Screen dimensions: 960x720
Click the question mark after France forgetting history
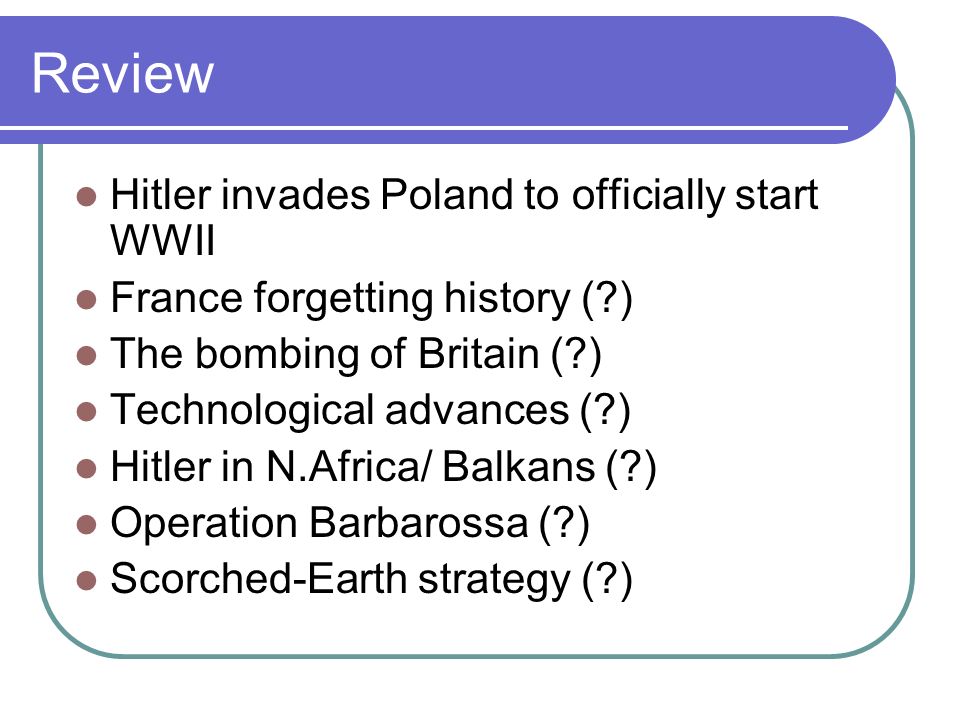point(607,299)
